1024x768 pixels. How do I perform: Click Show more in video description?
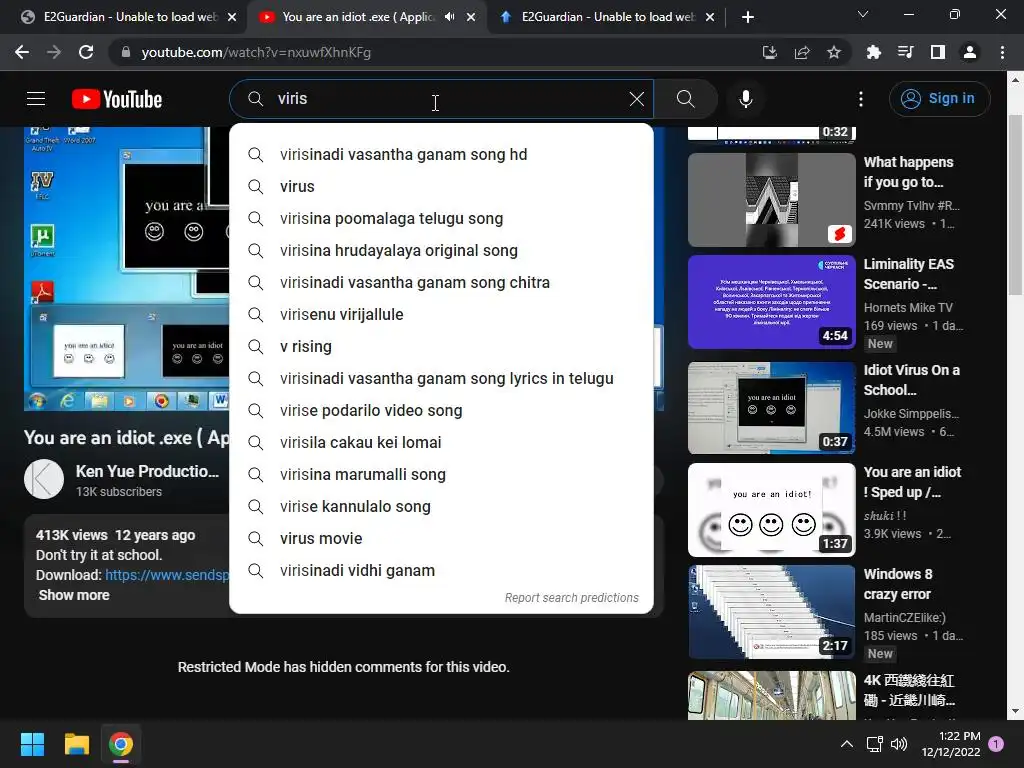click(74, 595)
